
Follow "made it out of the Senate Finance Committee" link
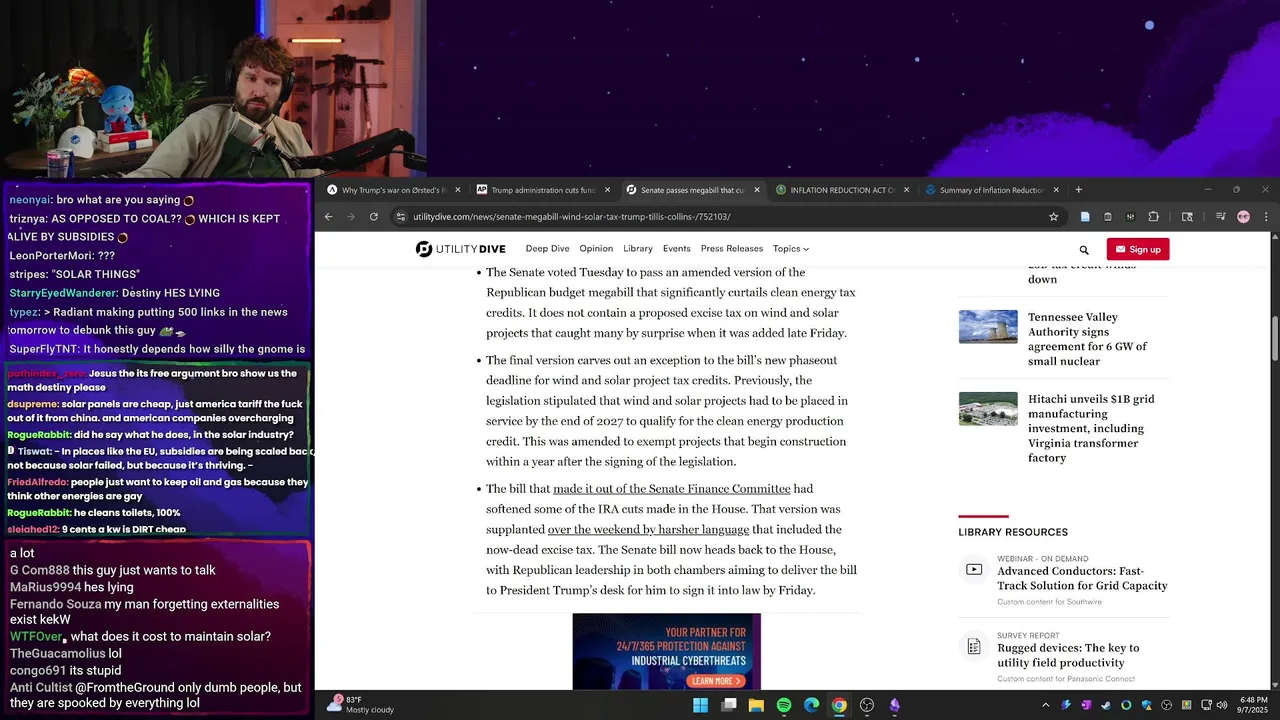[672, 489]
